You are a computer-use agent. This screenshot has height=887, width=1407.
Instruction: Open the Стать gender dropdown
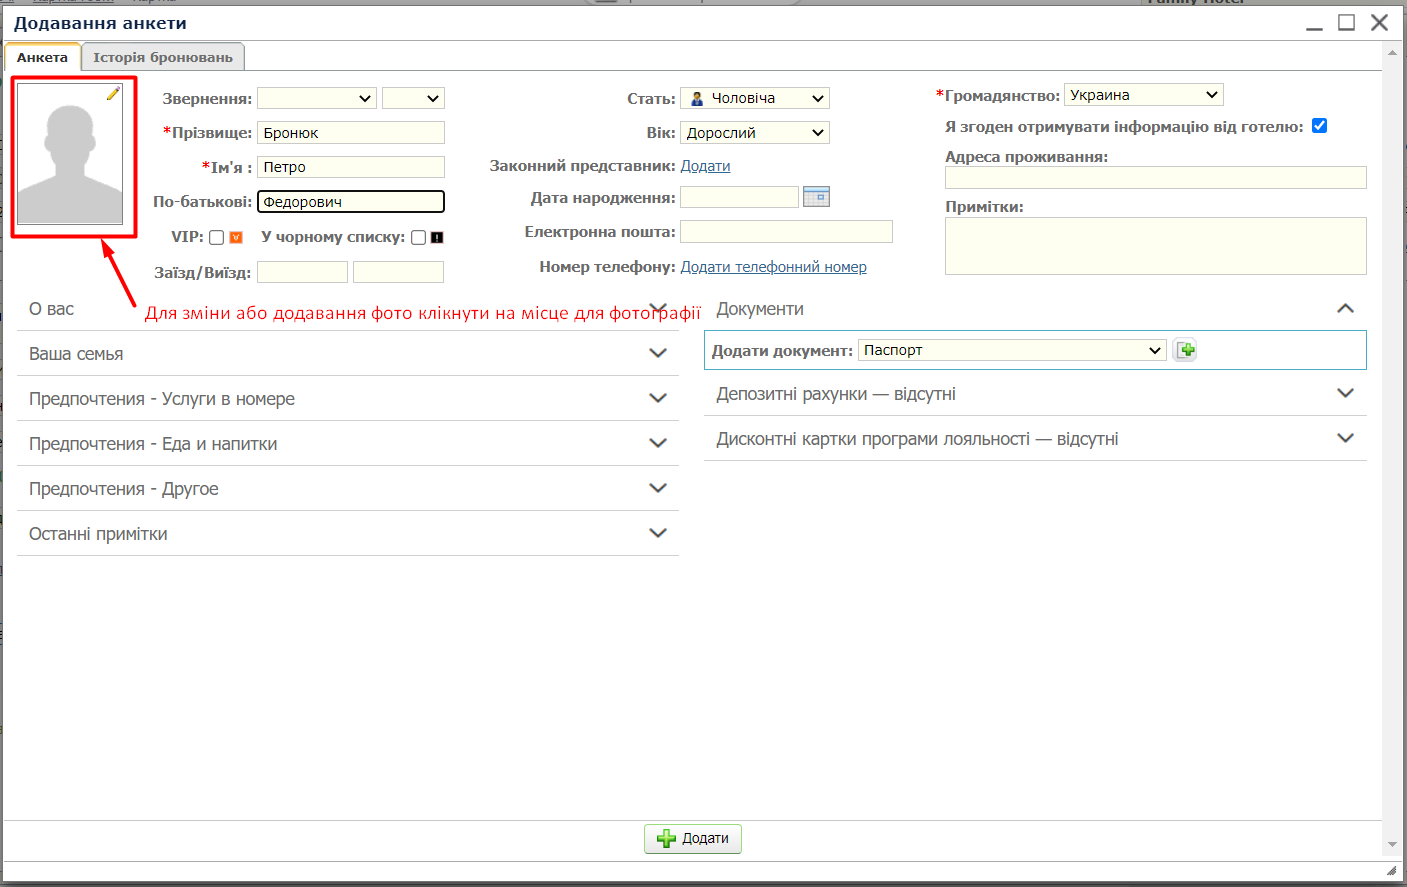[x=755, y=98]
